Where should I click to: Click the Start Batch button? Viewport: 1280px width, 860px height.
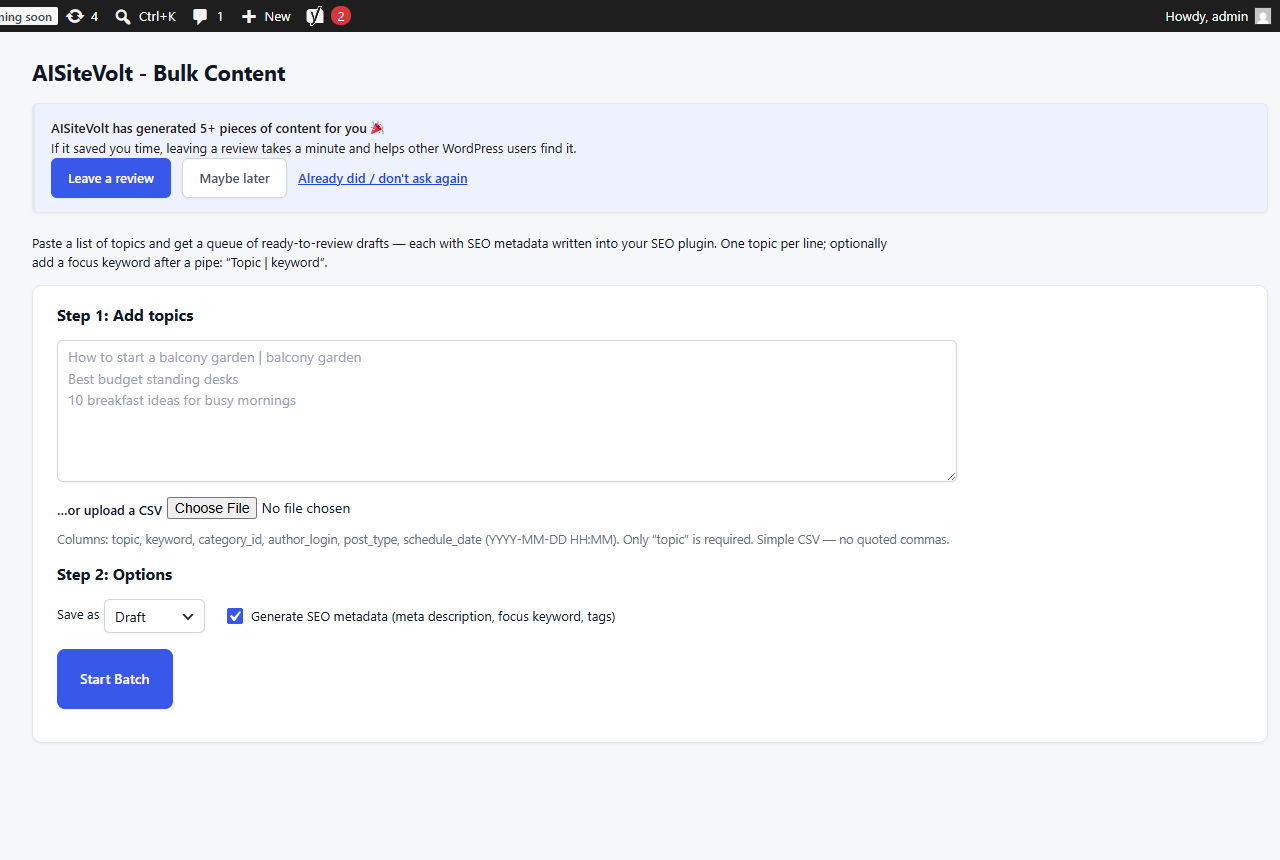[x=115, y=679]
